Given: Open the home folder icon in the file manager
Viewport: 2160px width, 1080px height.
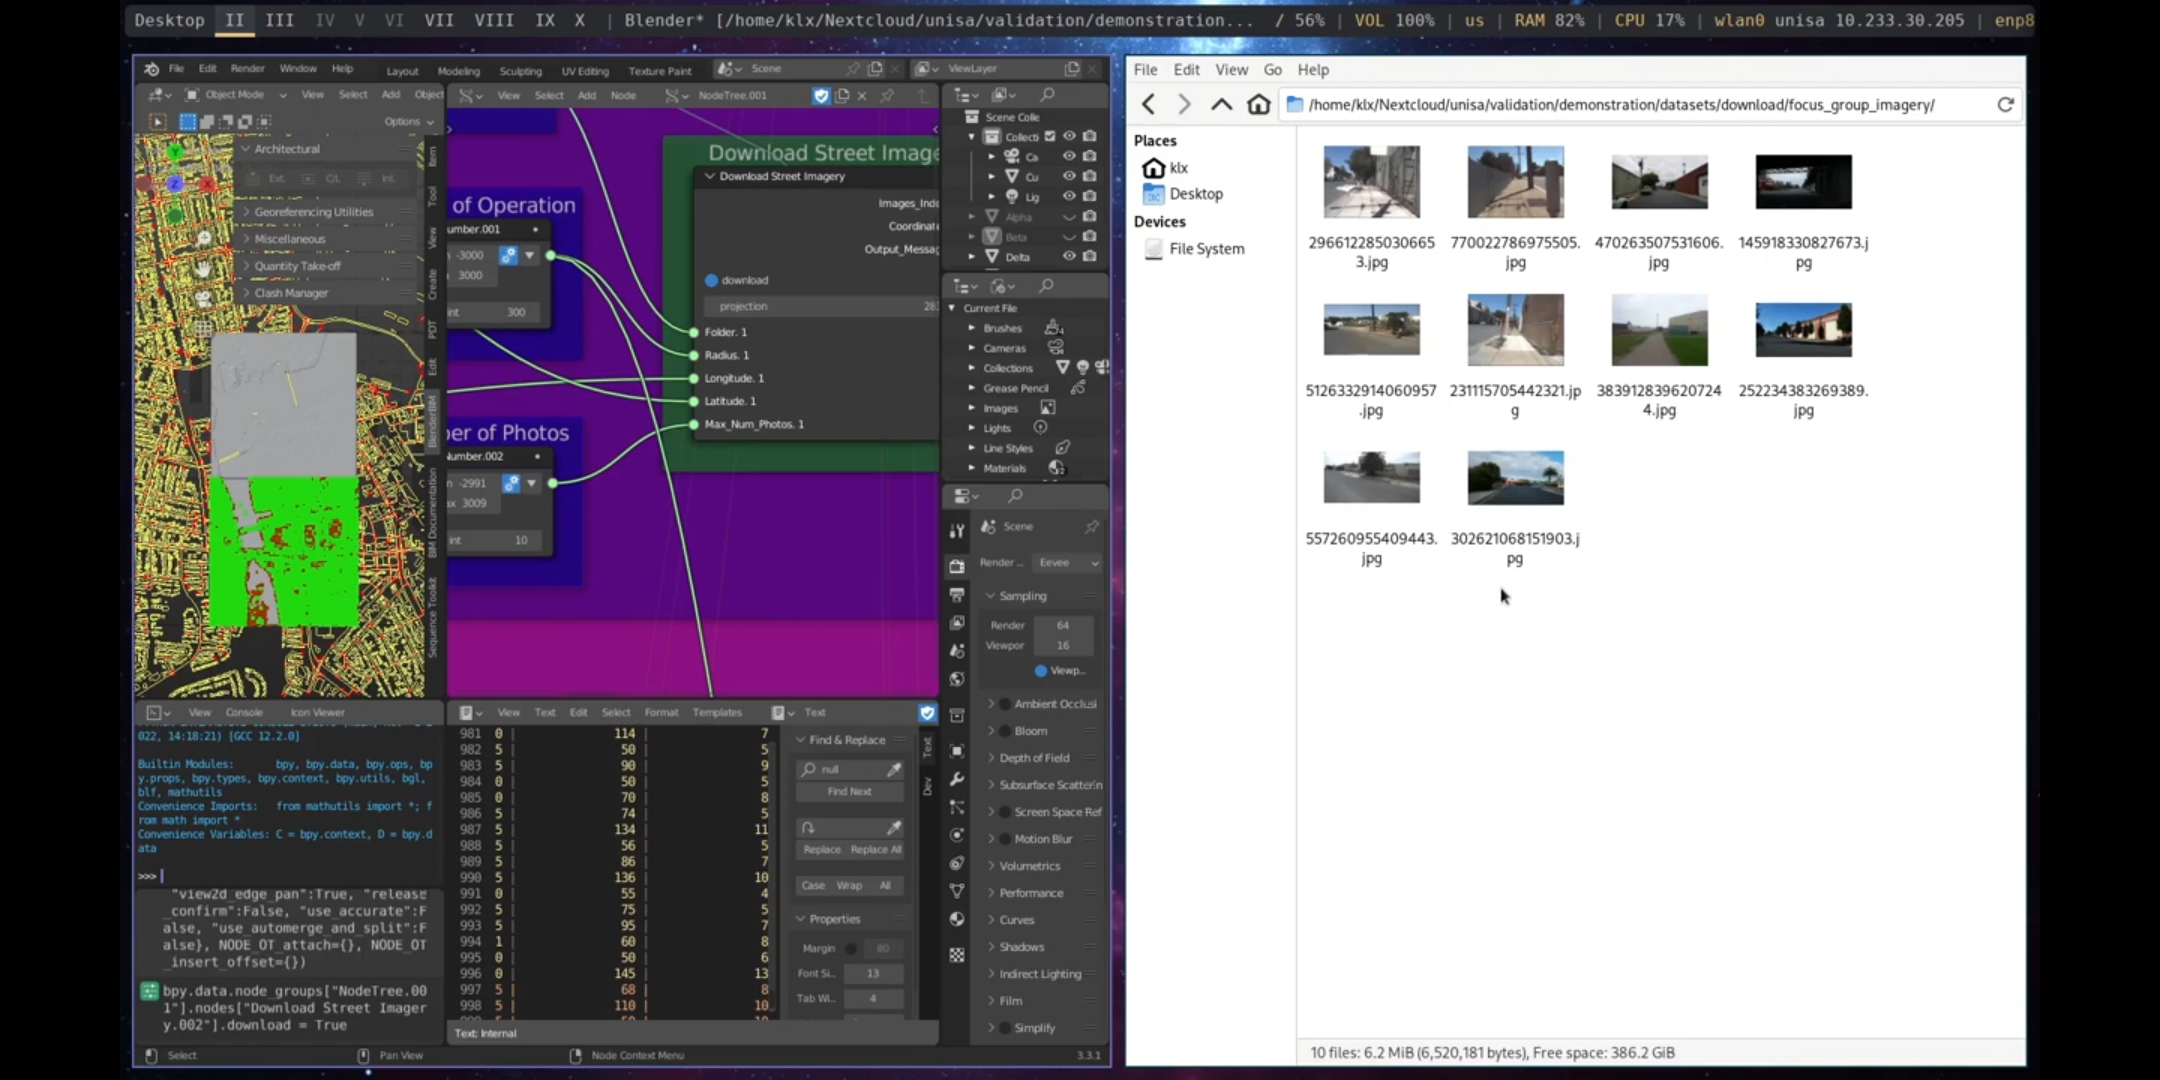Looking at the screenshot, I should tap(1258, 104).
